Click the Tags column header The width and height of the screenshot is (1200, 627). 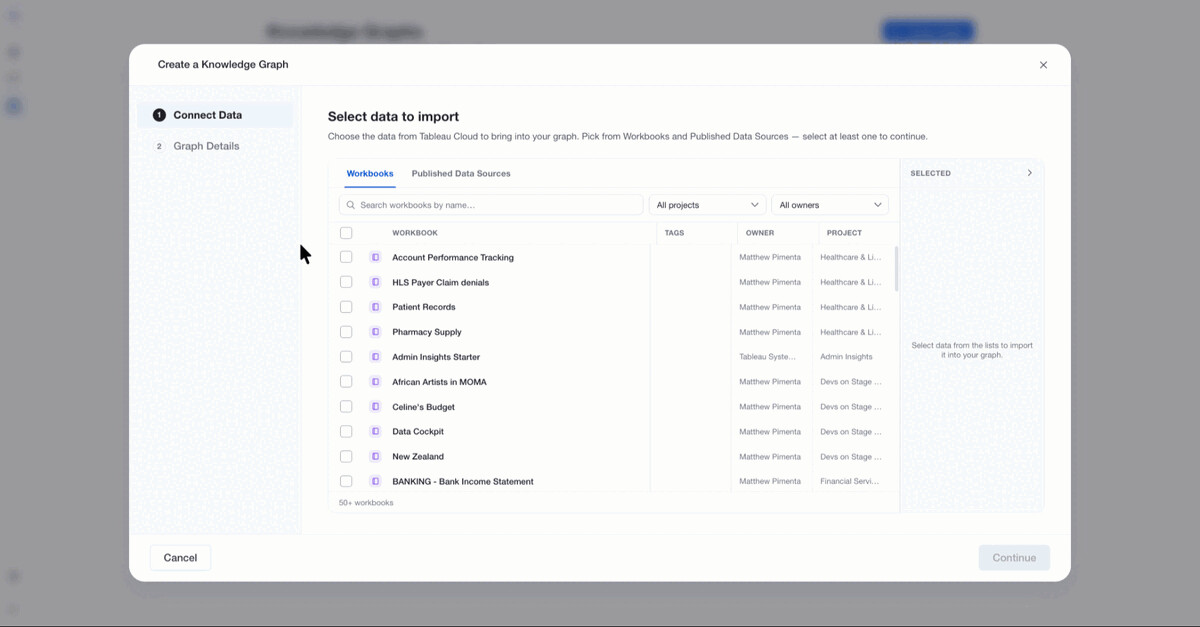[674, 233]
